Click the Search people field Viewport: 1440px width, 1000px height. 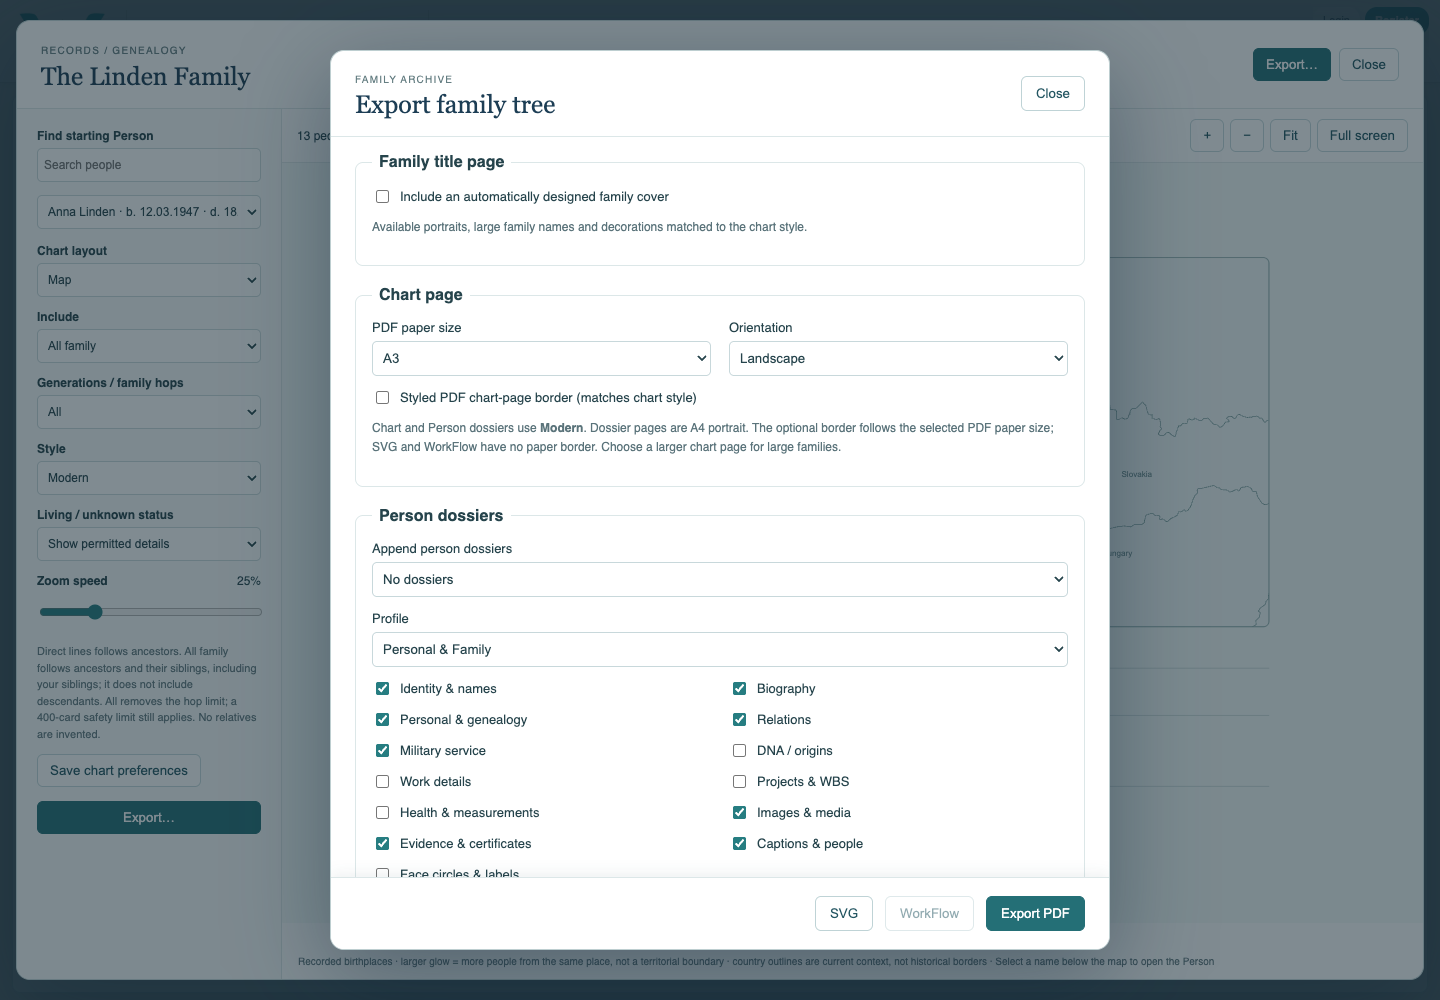click(149, 165)
